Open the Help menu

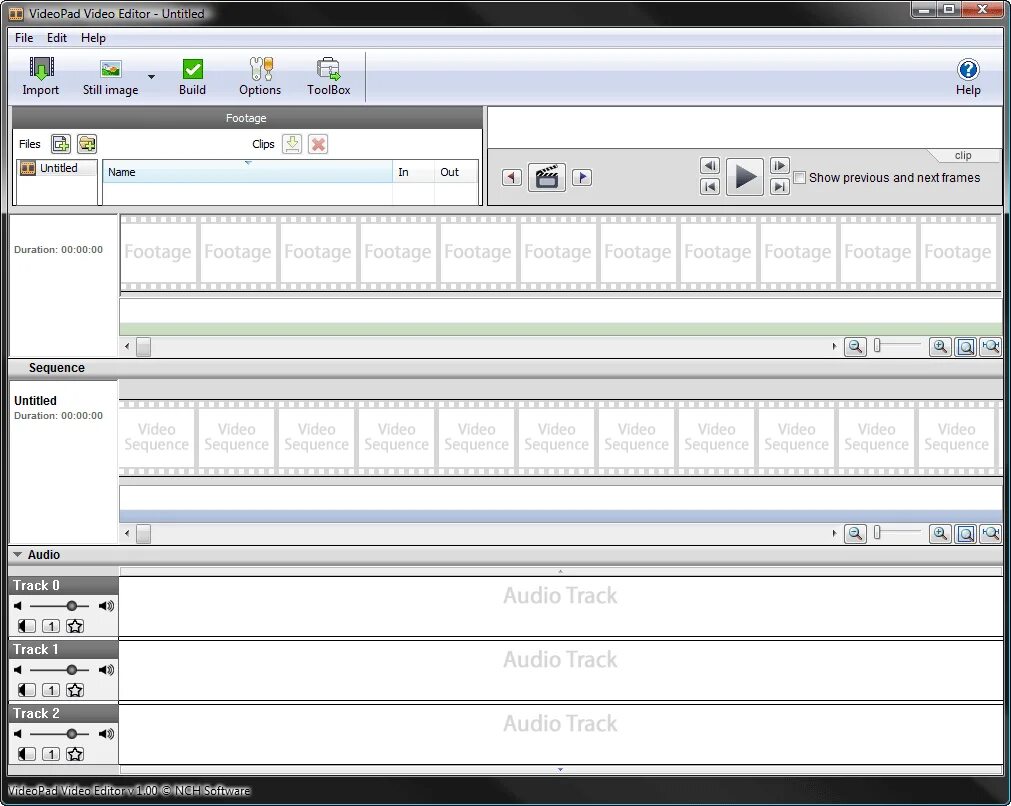[x=93, y=38]
